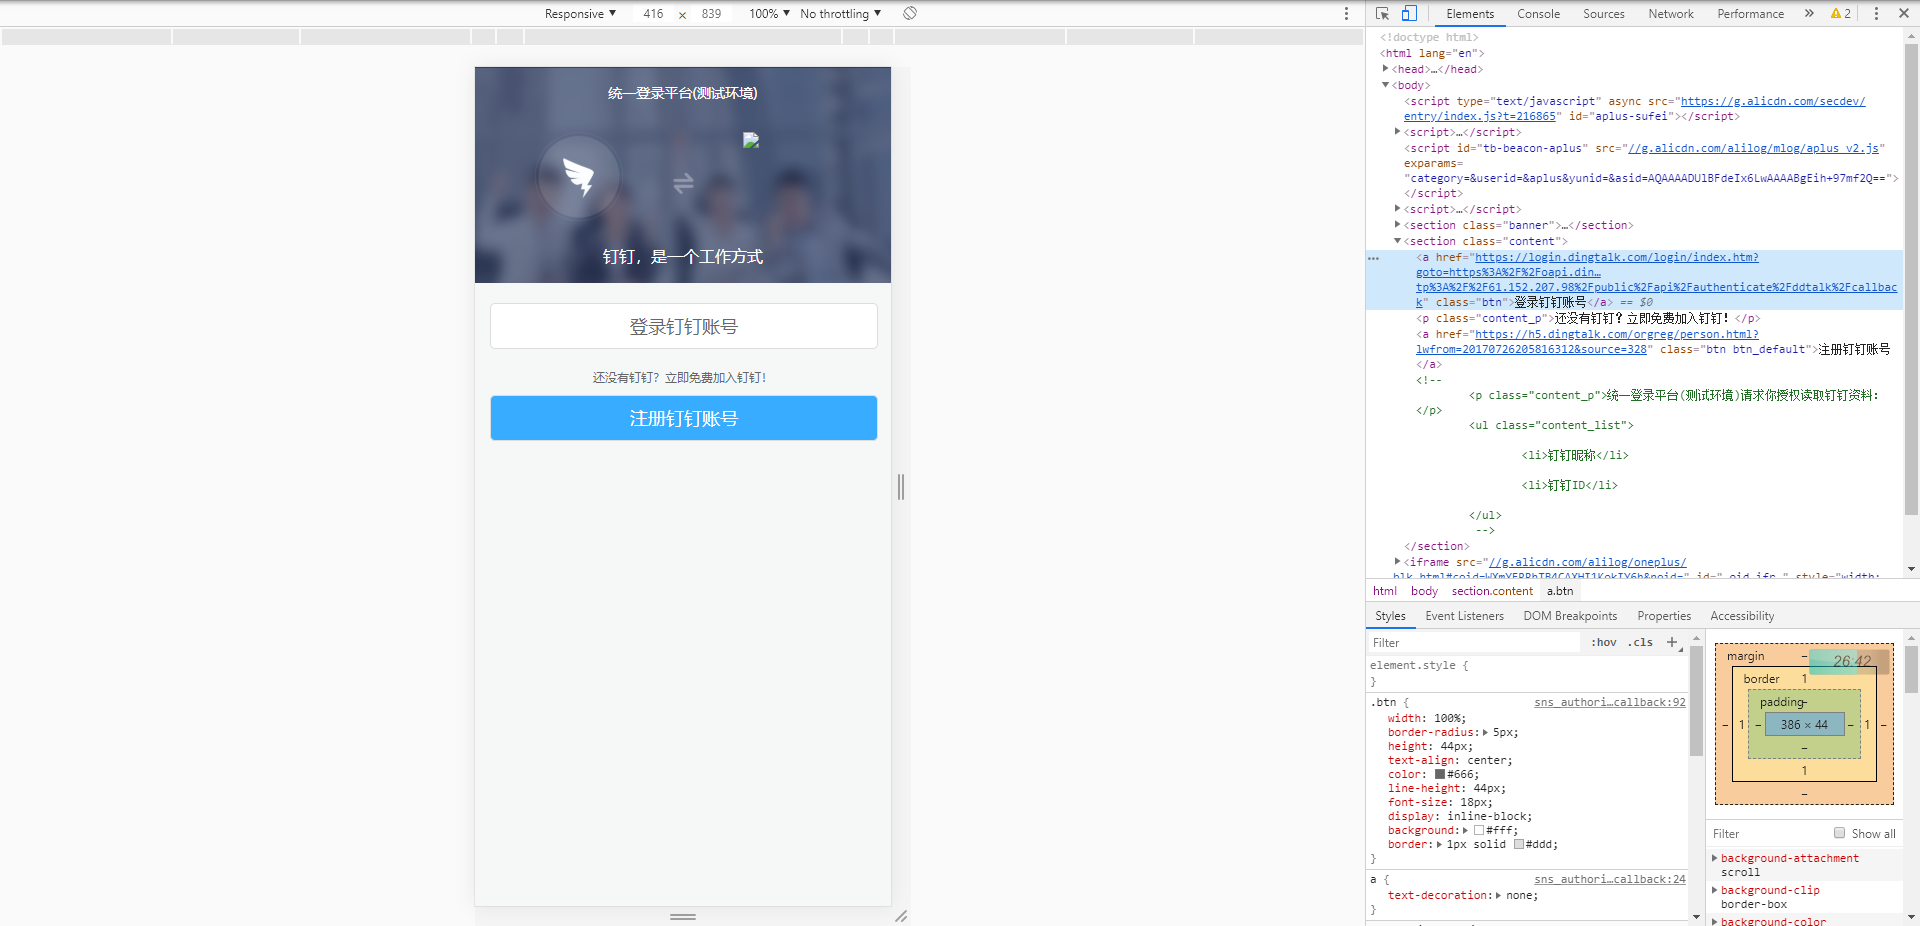Open the Properties sub-tab
The width and height of the screenshot is (1920, 926).
click(x=1664, y=616)
